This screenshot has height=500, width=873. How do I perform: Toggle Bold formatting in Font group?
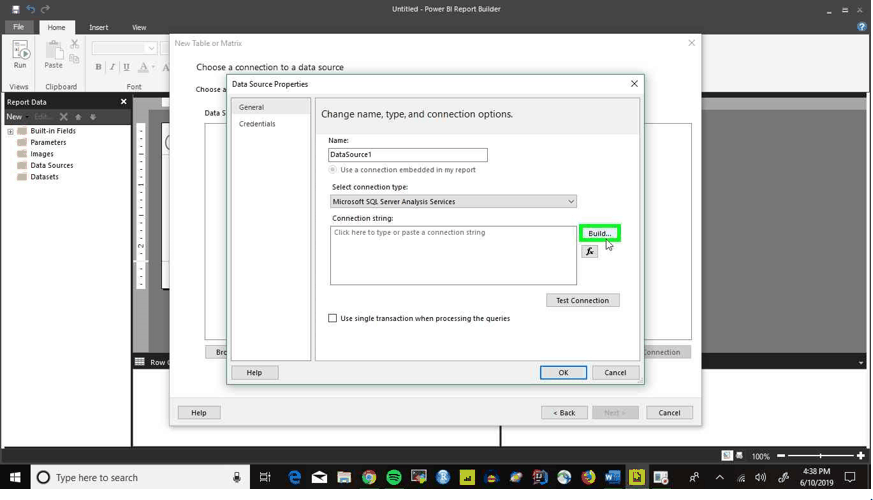coord(99,67)
